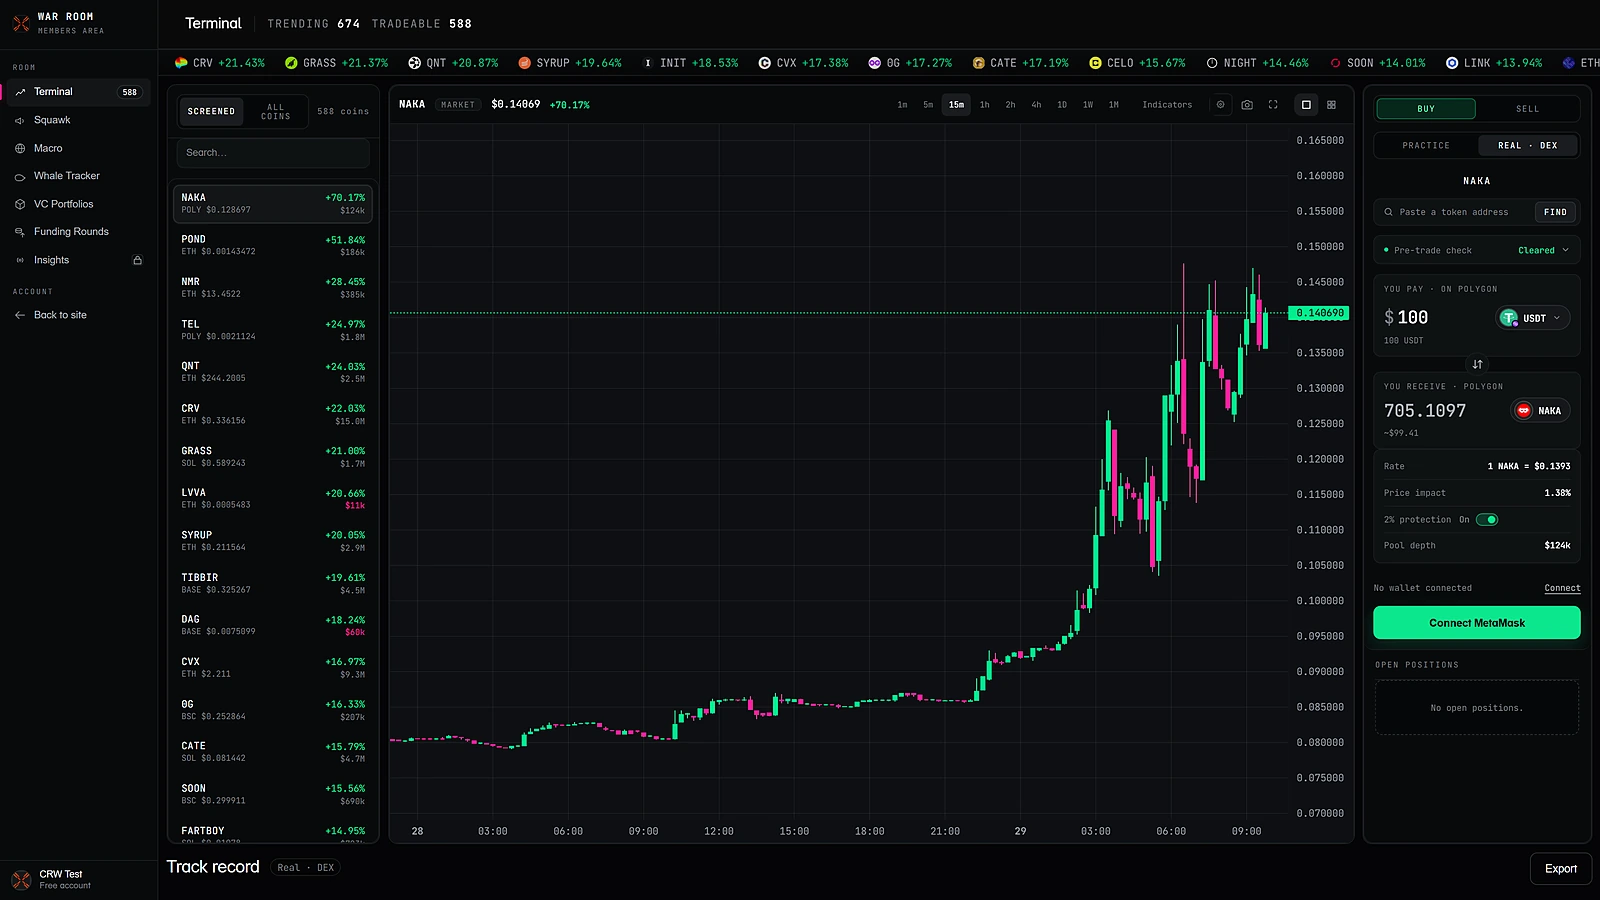1600x900 pixels.
Task: Toggle the 2% protection switch
Action: [1487, 520]
